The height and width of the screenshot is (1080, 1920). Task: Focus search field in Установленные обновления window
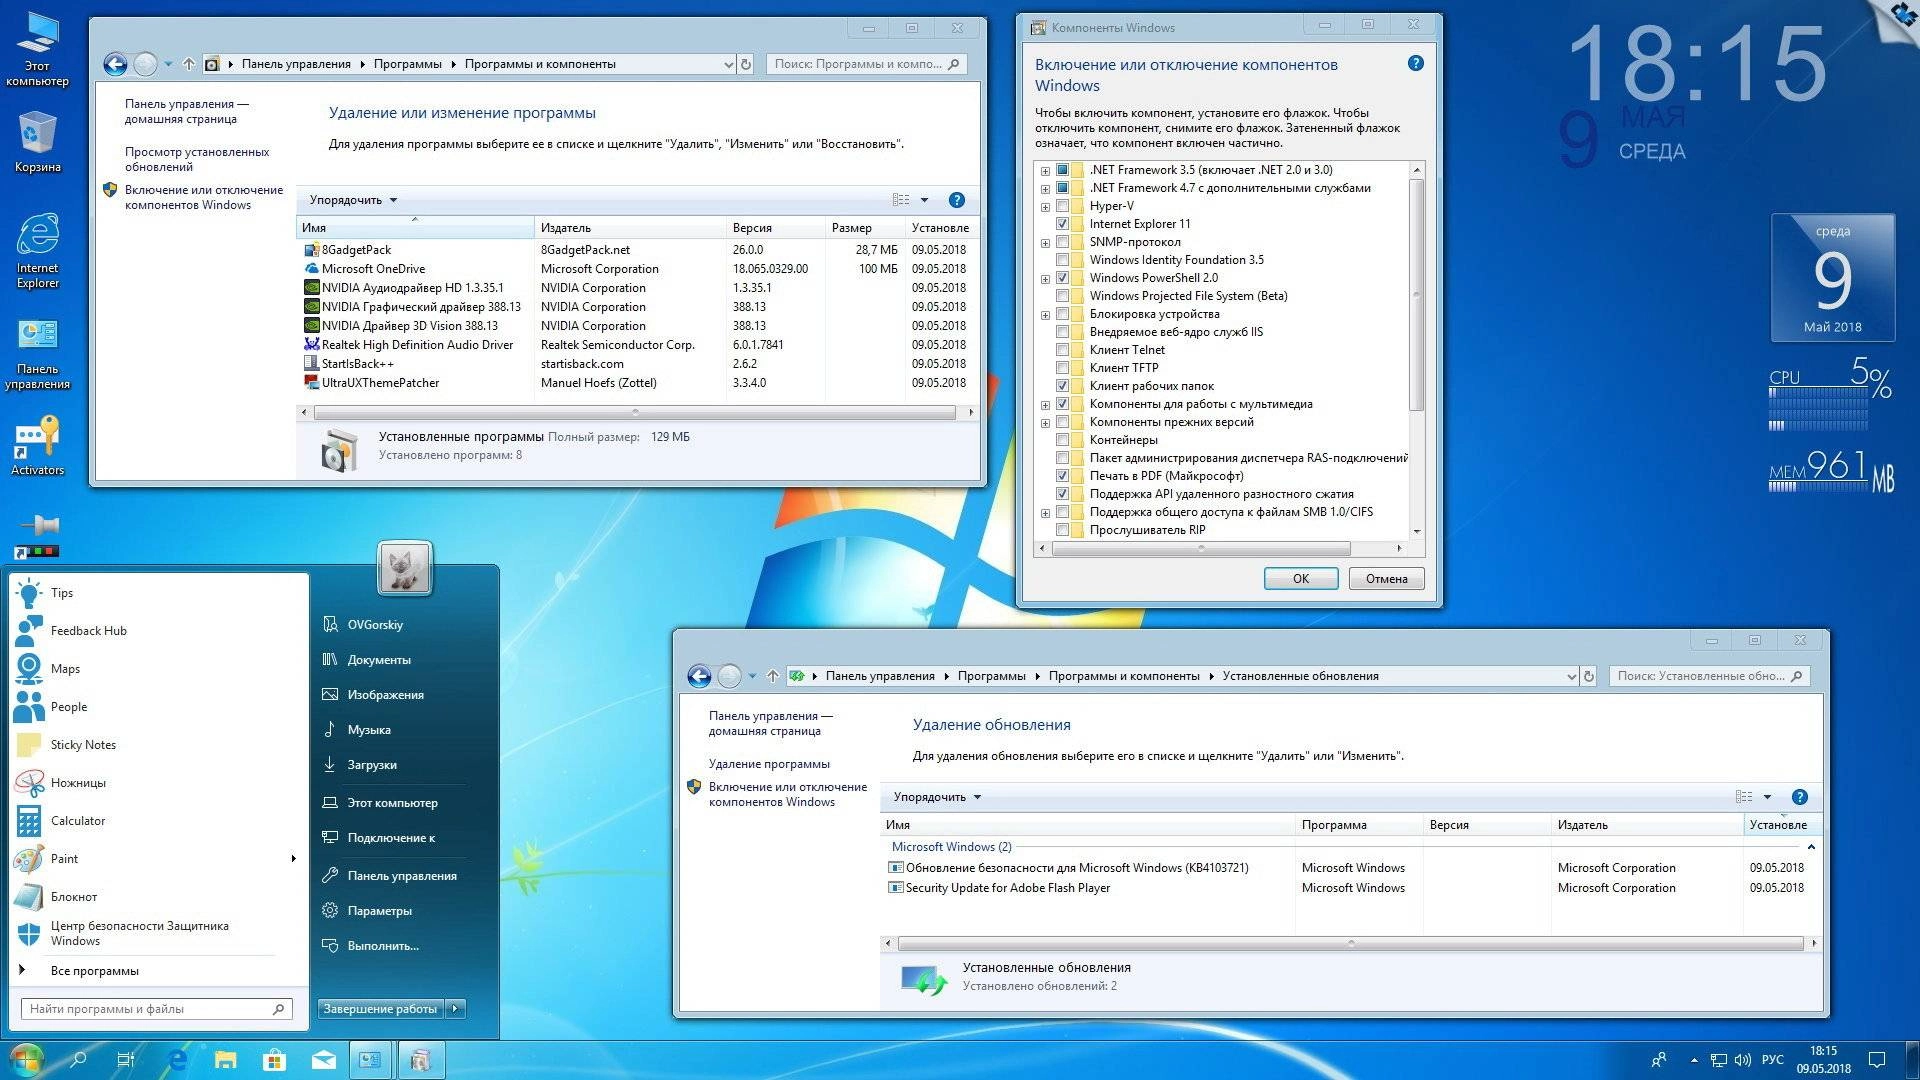click(1708, 676)
